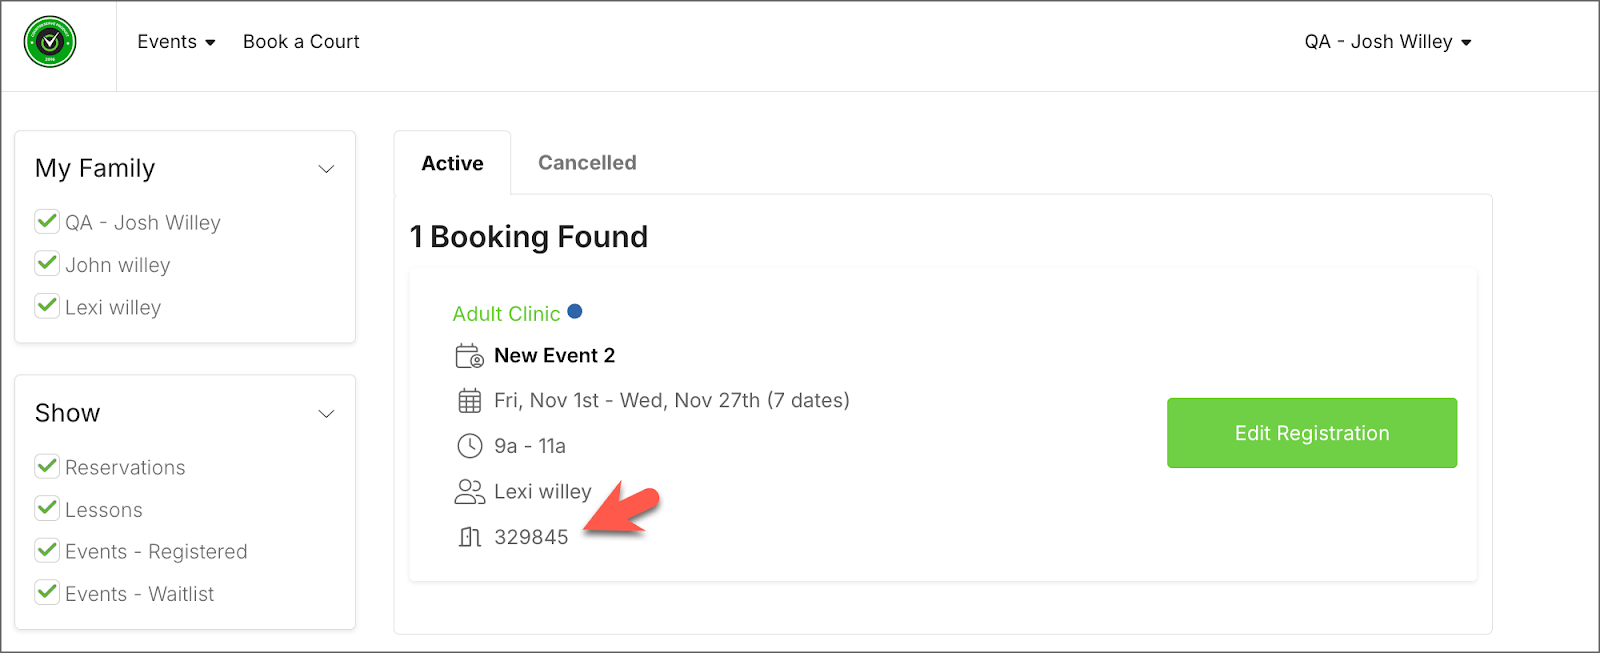Disable the Reservations filter checkbox
The width and height of the screenshot is (1600, 653).
point(47,466)
